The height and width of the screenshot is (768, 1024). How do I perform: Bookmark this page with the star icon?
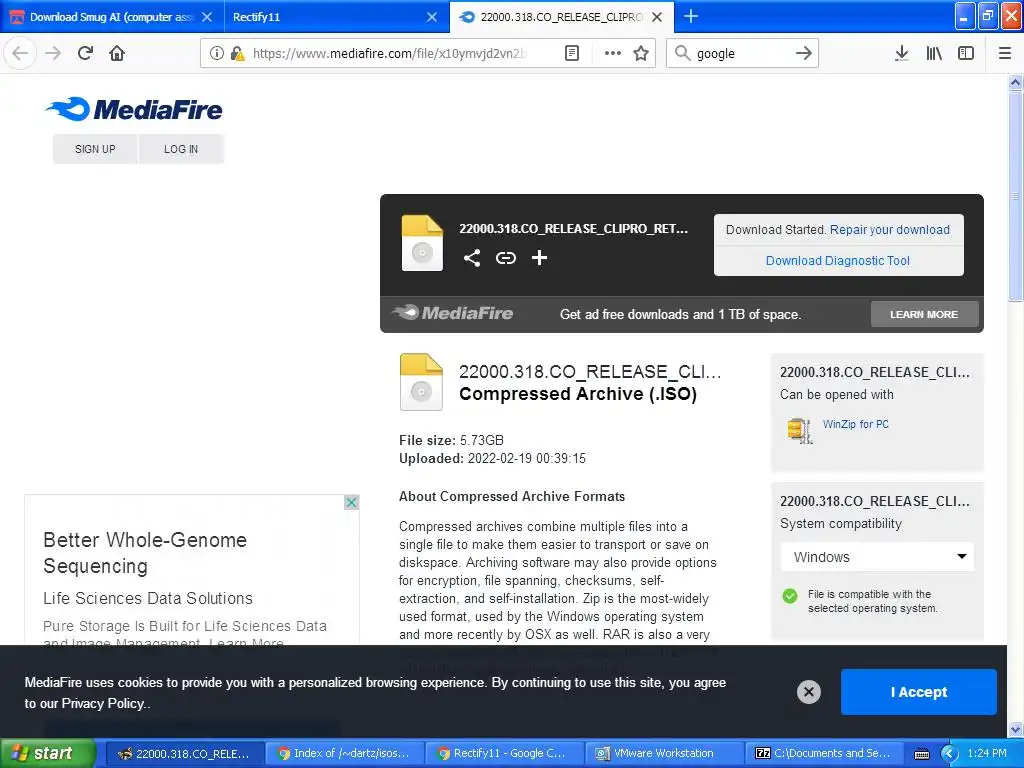(x=641, y=54)
